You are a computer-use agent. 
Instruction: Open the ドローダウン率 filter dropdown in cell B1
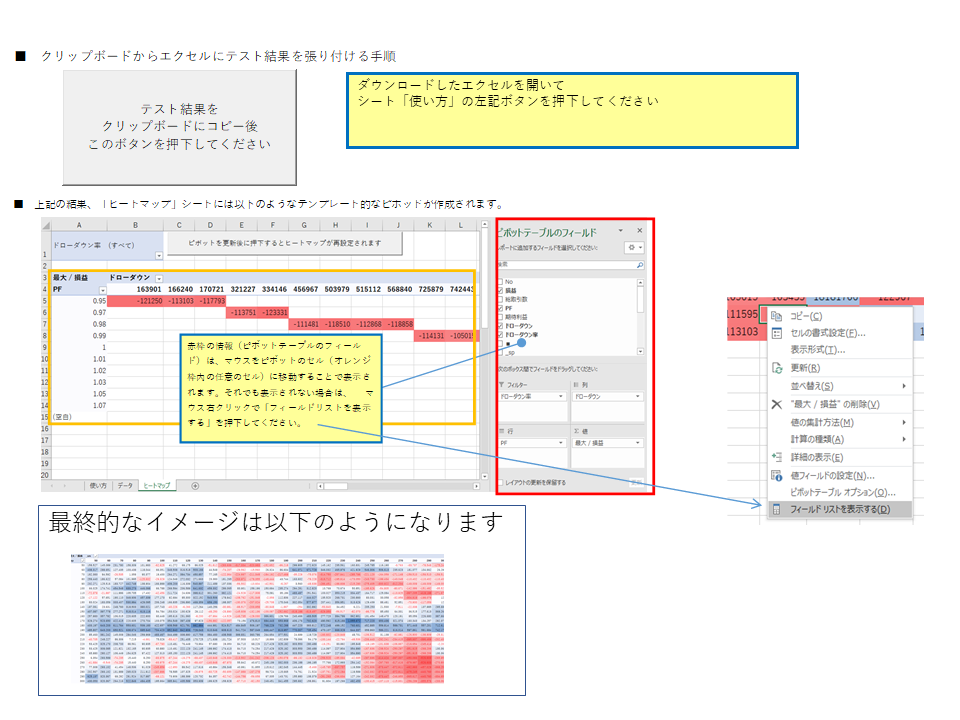point(159,255)
